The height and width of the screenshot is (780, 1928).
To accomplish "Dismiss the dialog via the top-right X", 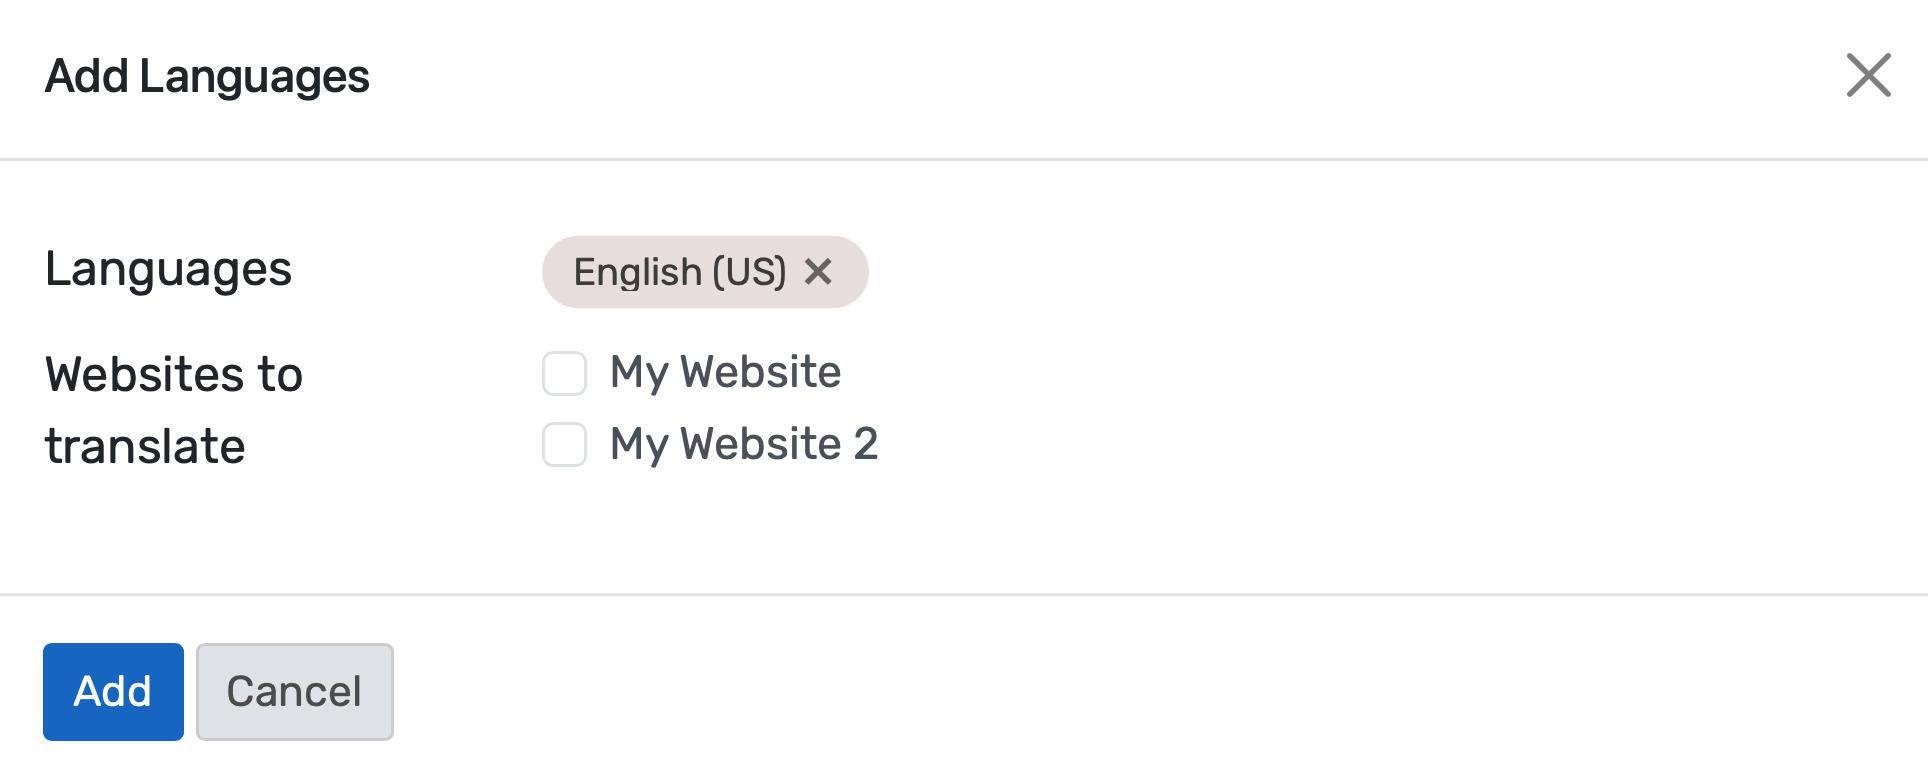I will [1868, 75].
